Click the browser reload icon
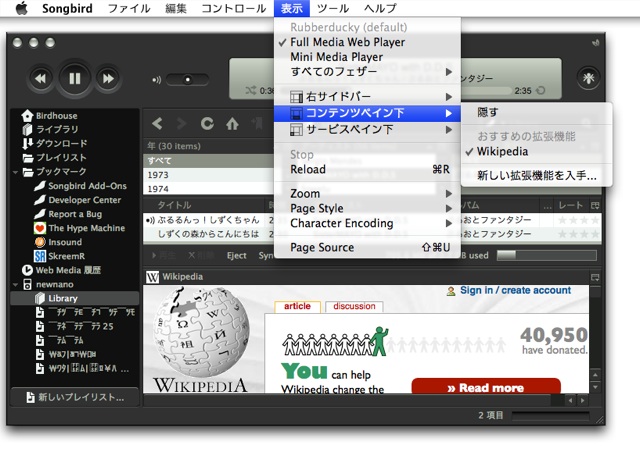Screen dimensions: 640x449 pyautogui.click(x=207, y=123)
